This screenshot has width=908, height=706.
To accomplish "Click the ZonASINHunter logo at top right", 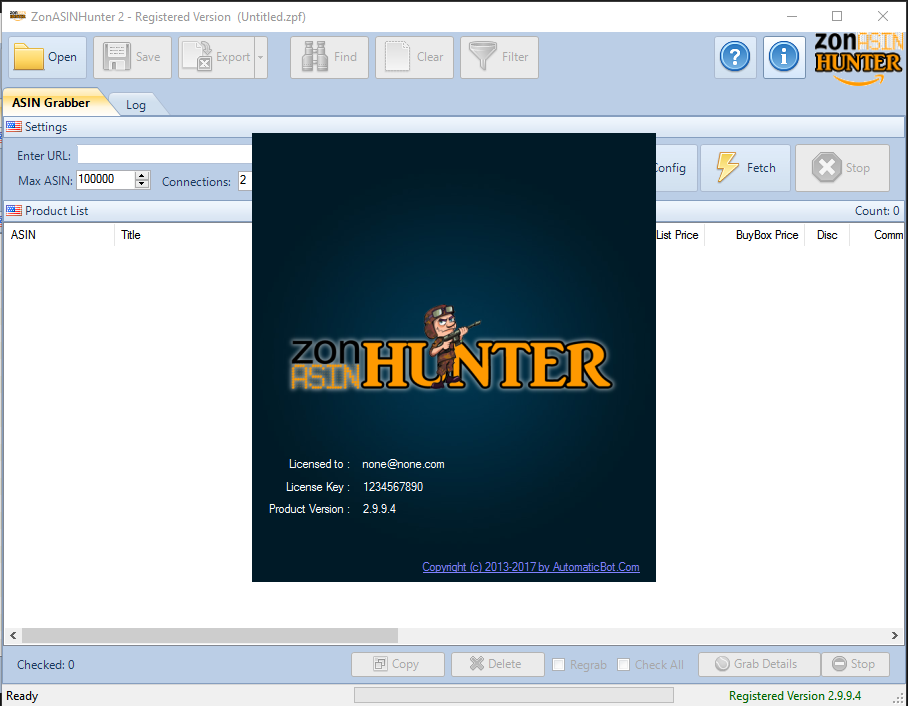I will (858, 58).
